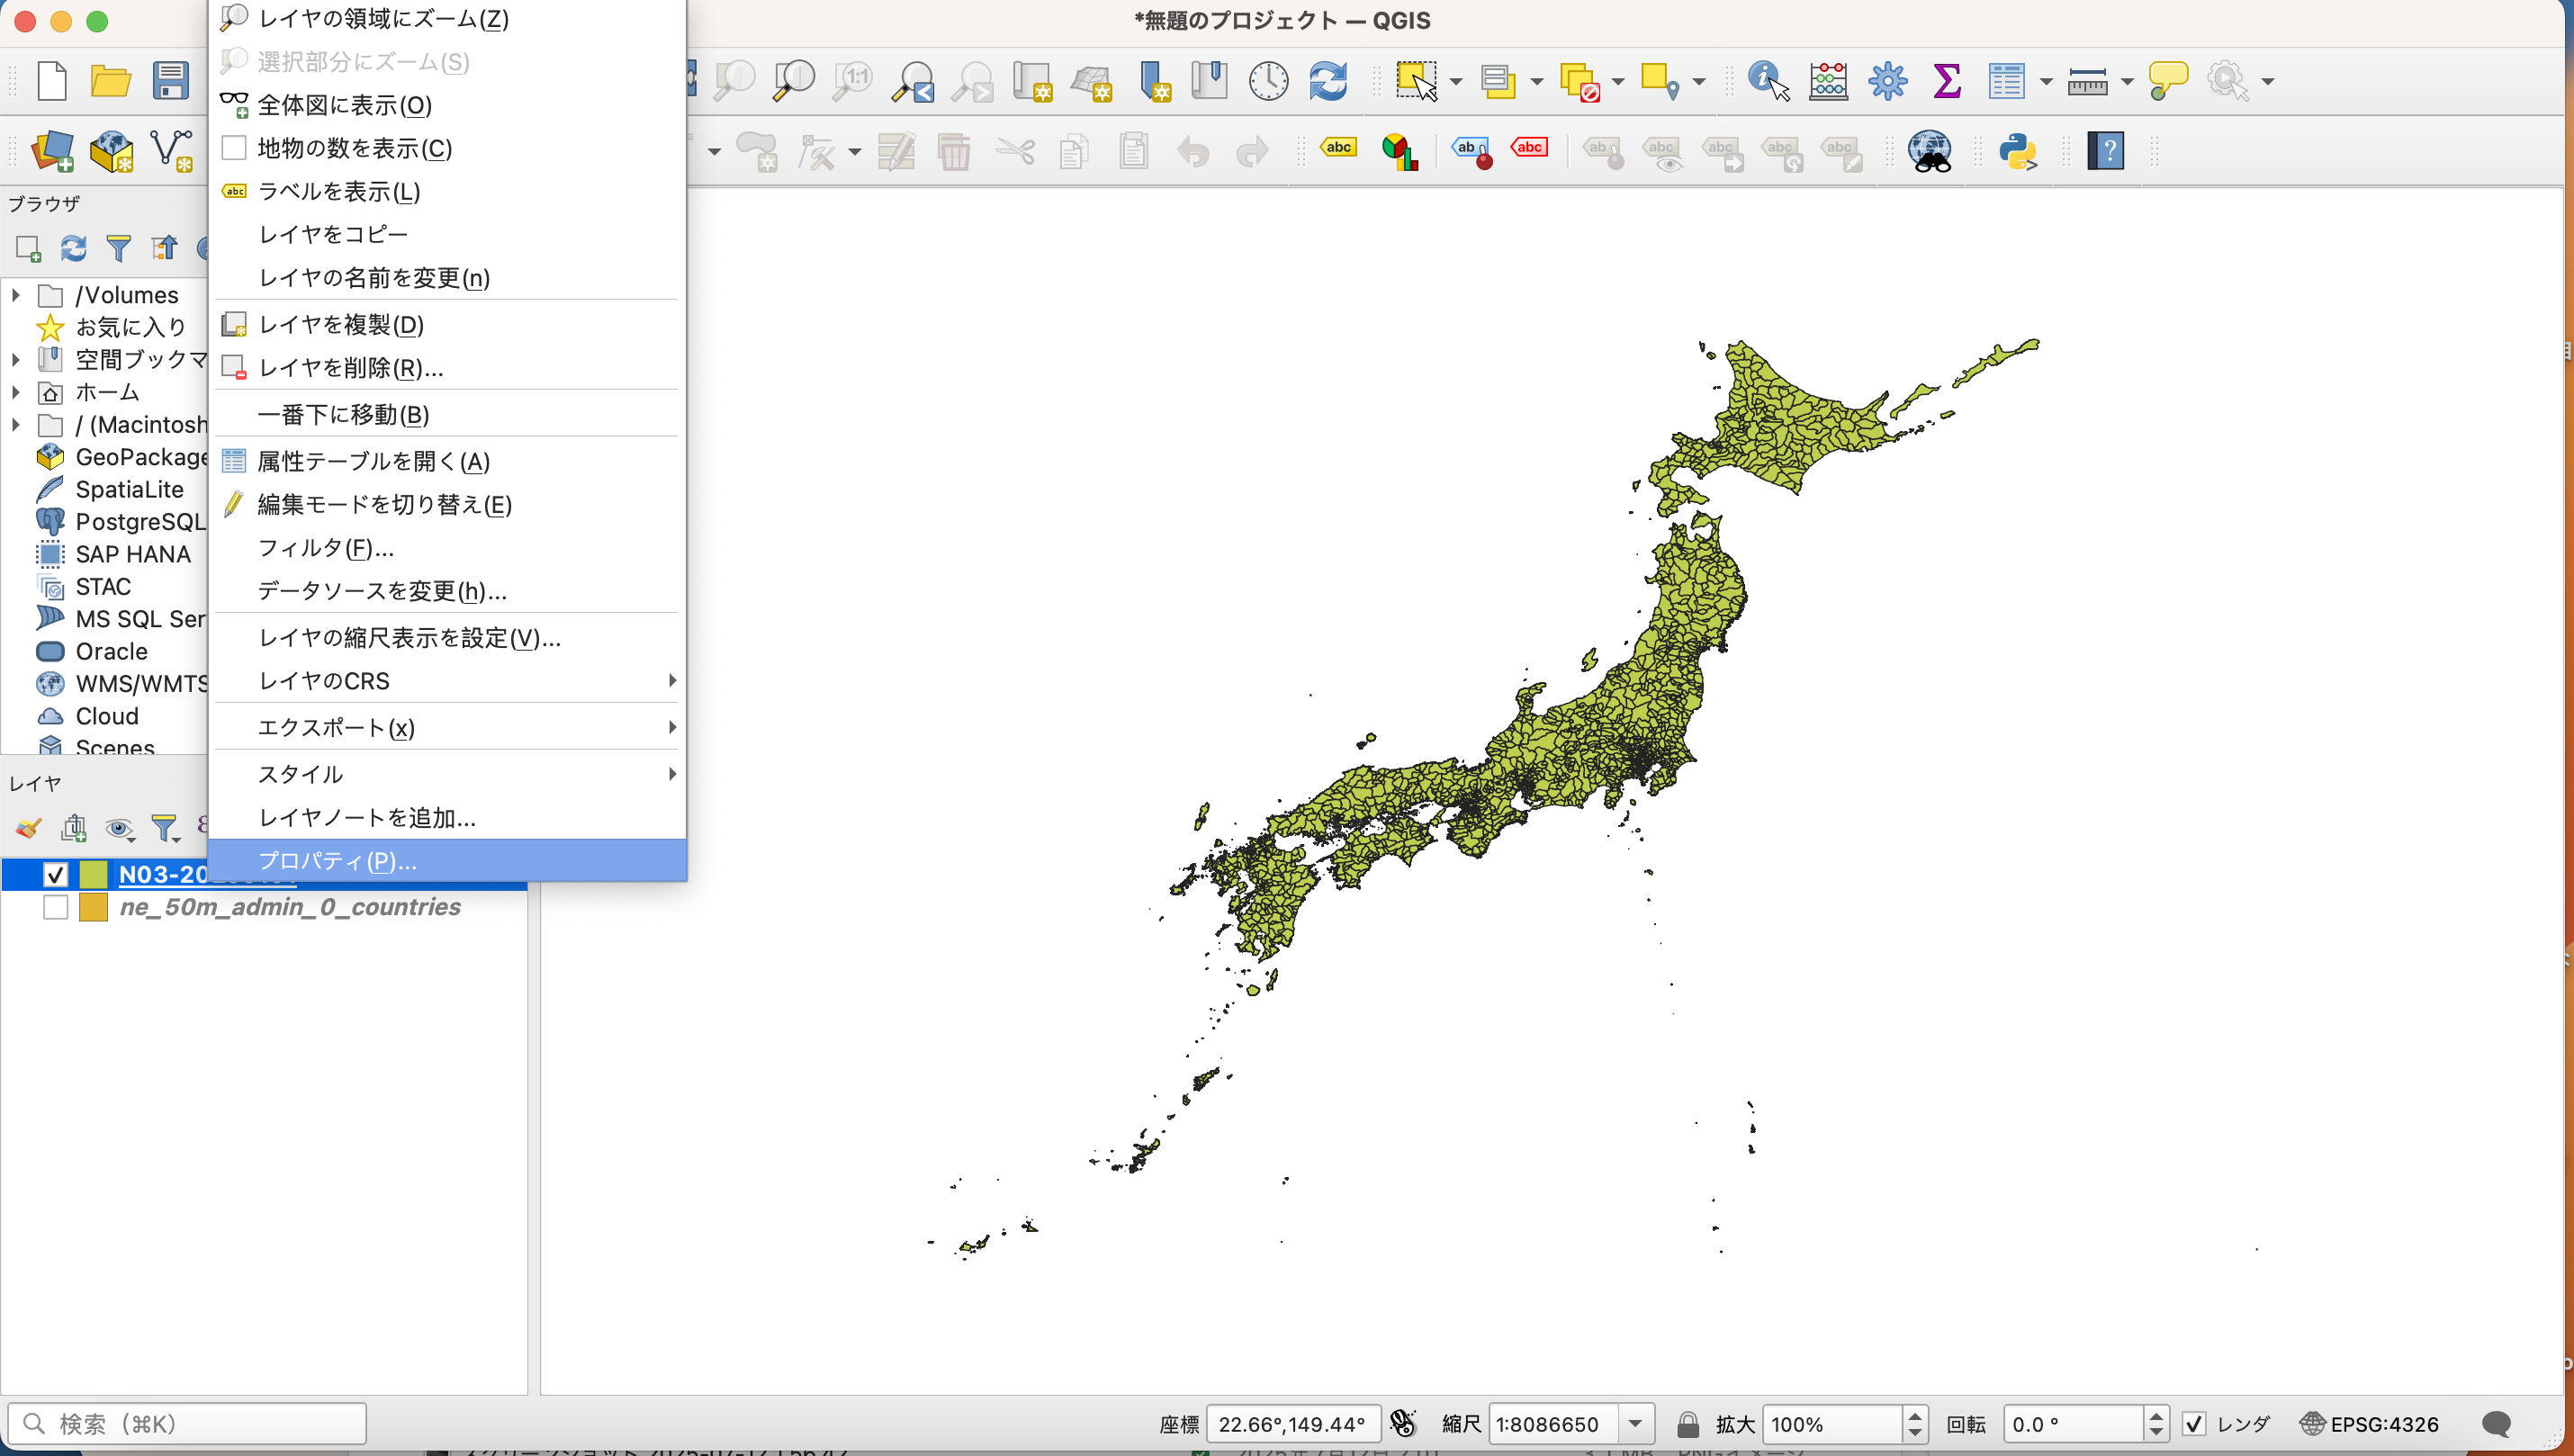Click the EPSG:4326 CRS button
2574x1456 pixels.
pyautogui.click(x=2370, y=1423)
